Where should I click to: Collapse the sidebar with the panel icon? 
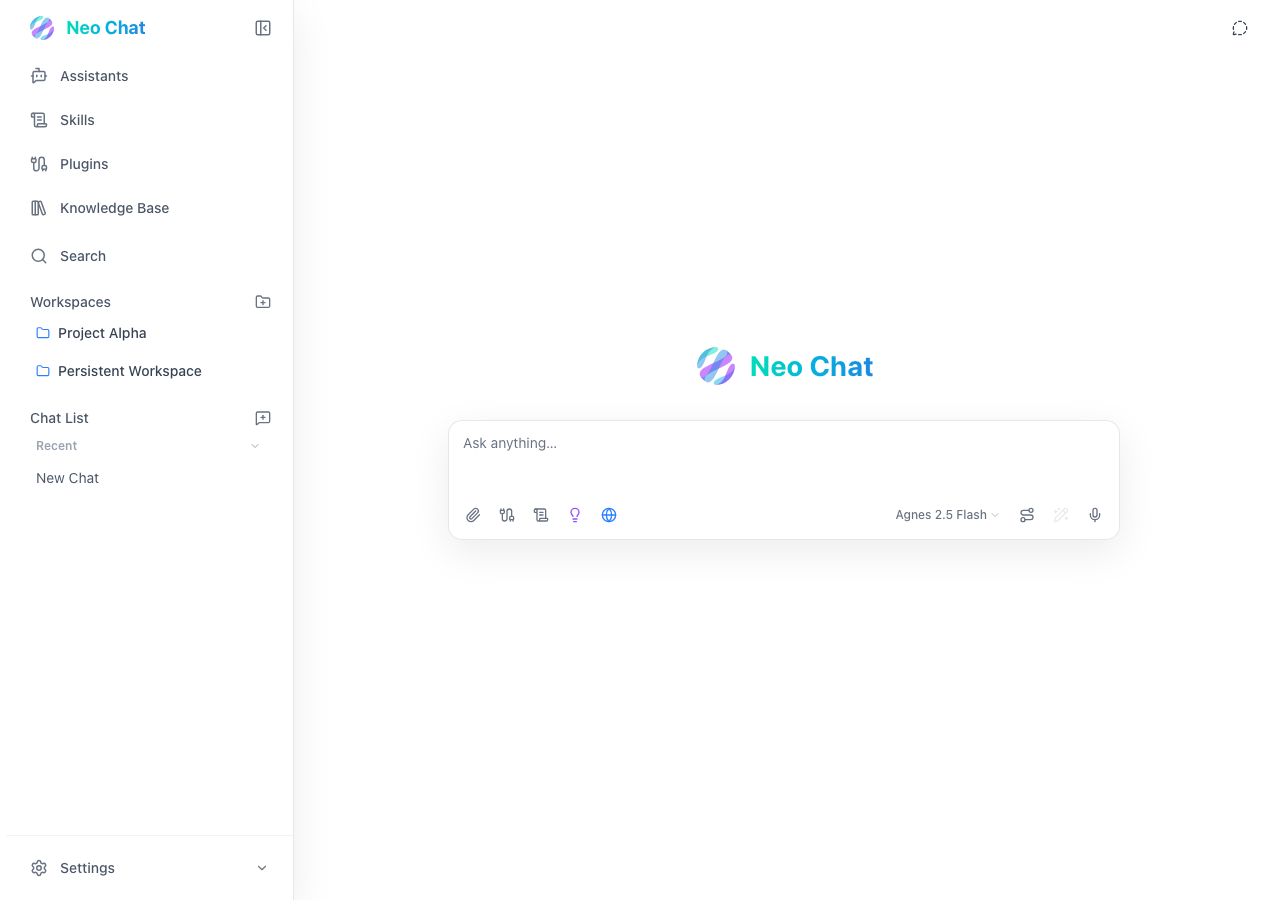(263, 28)
